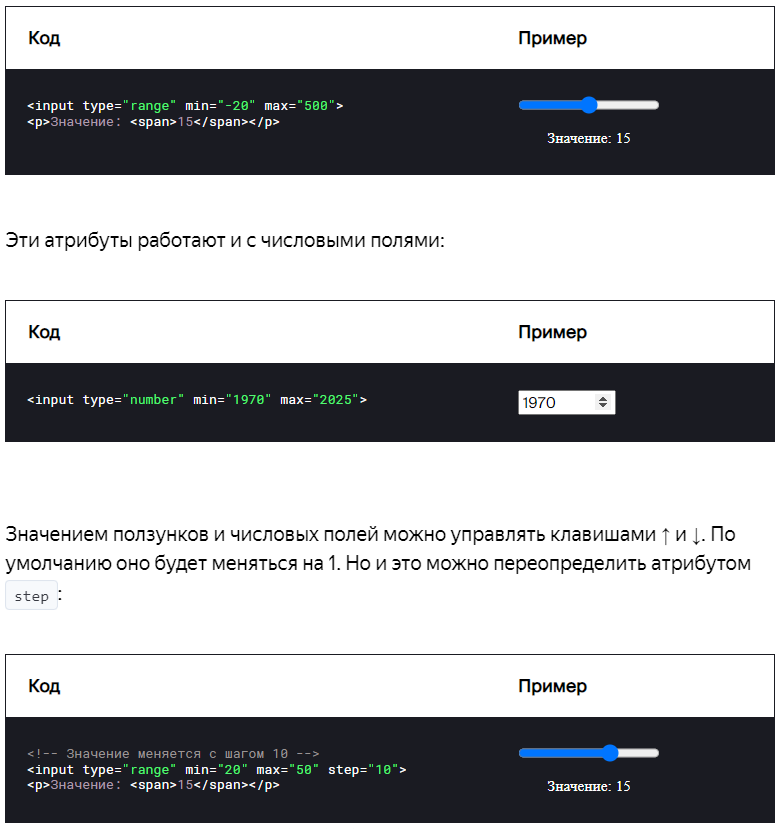Viewport: 781px width, 830px height.
Task: Click inside the number field showing 1970
Action: point(556,402)
